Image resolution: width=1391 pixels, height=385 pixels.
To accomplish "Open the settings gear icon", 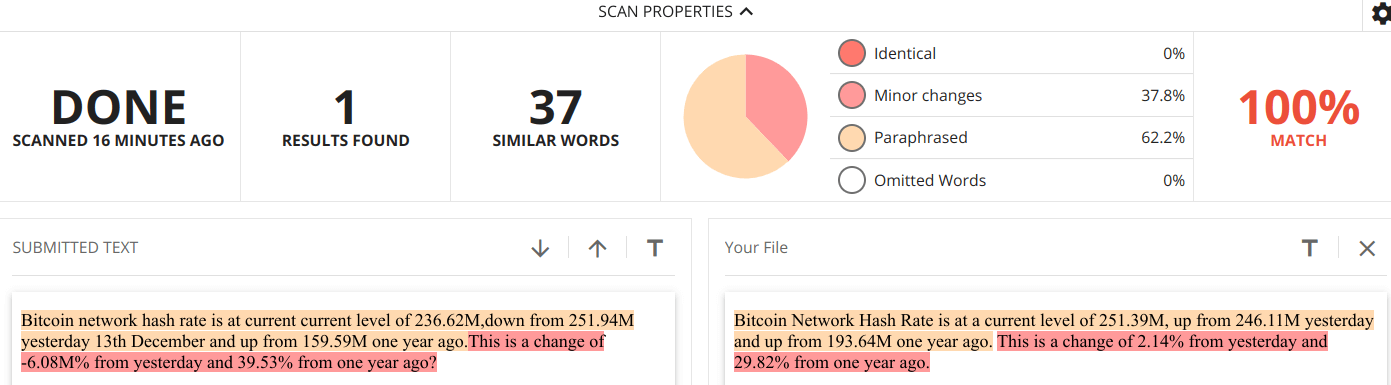I will [1380, 13].
